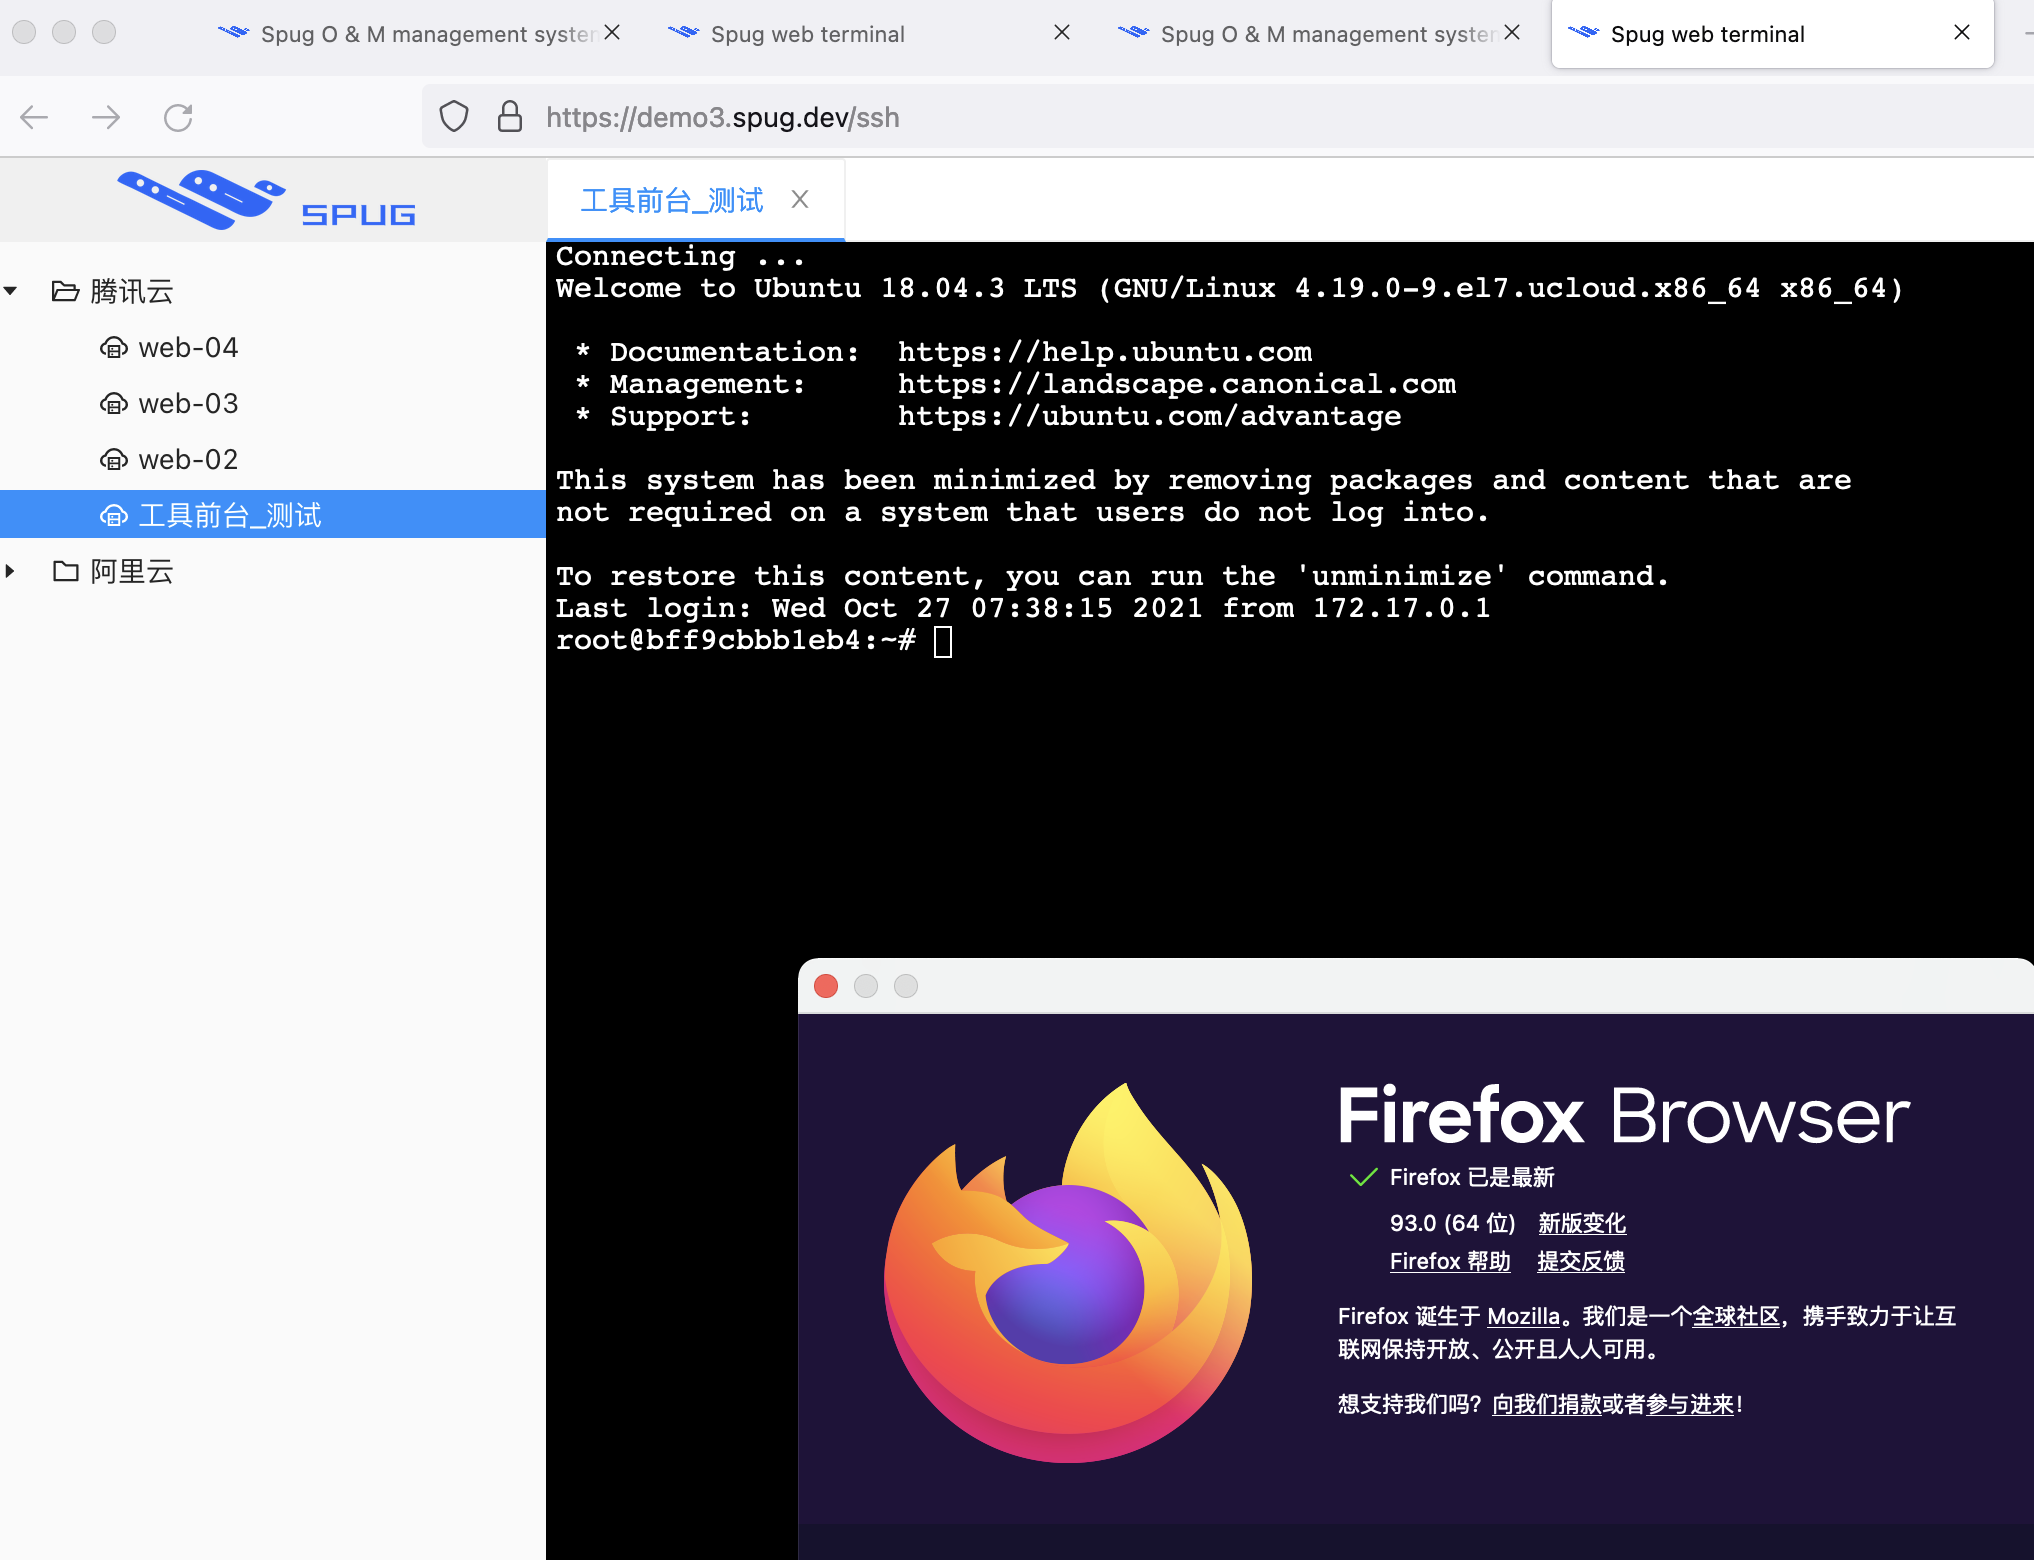
Task: Open the 新版变化 link
Action: pos(1582,1223)
